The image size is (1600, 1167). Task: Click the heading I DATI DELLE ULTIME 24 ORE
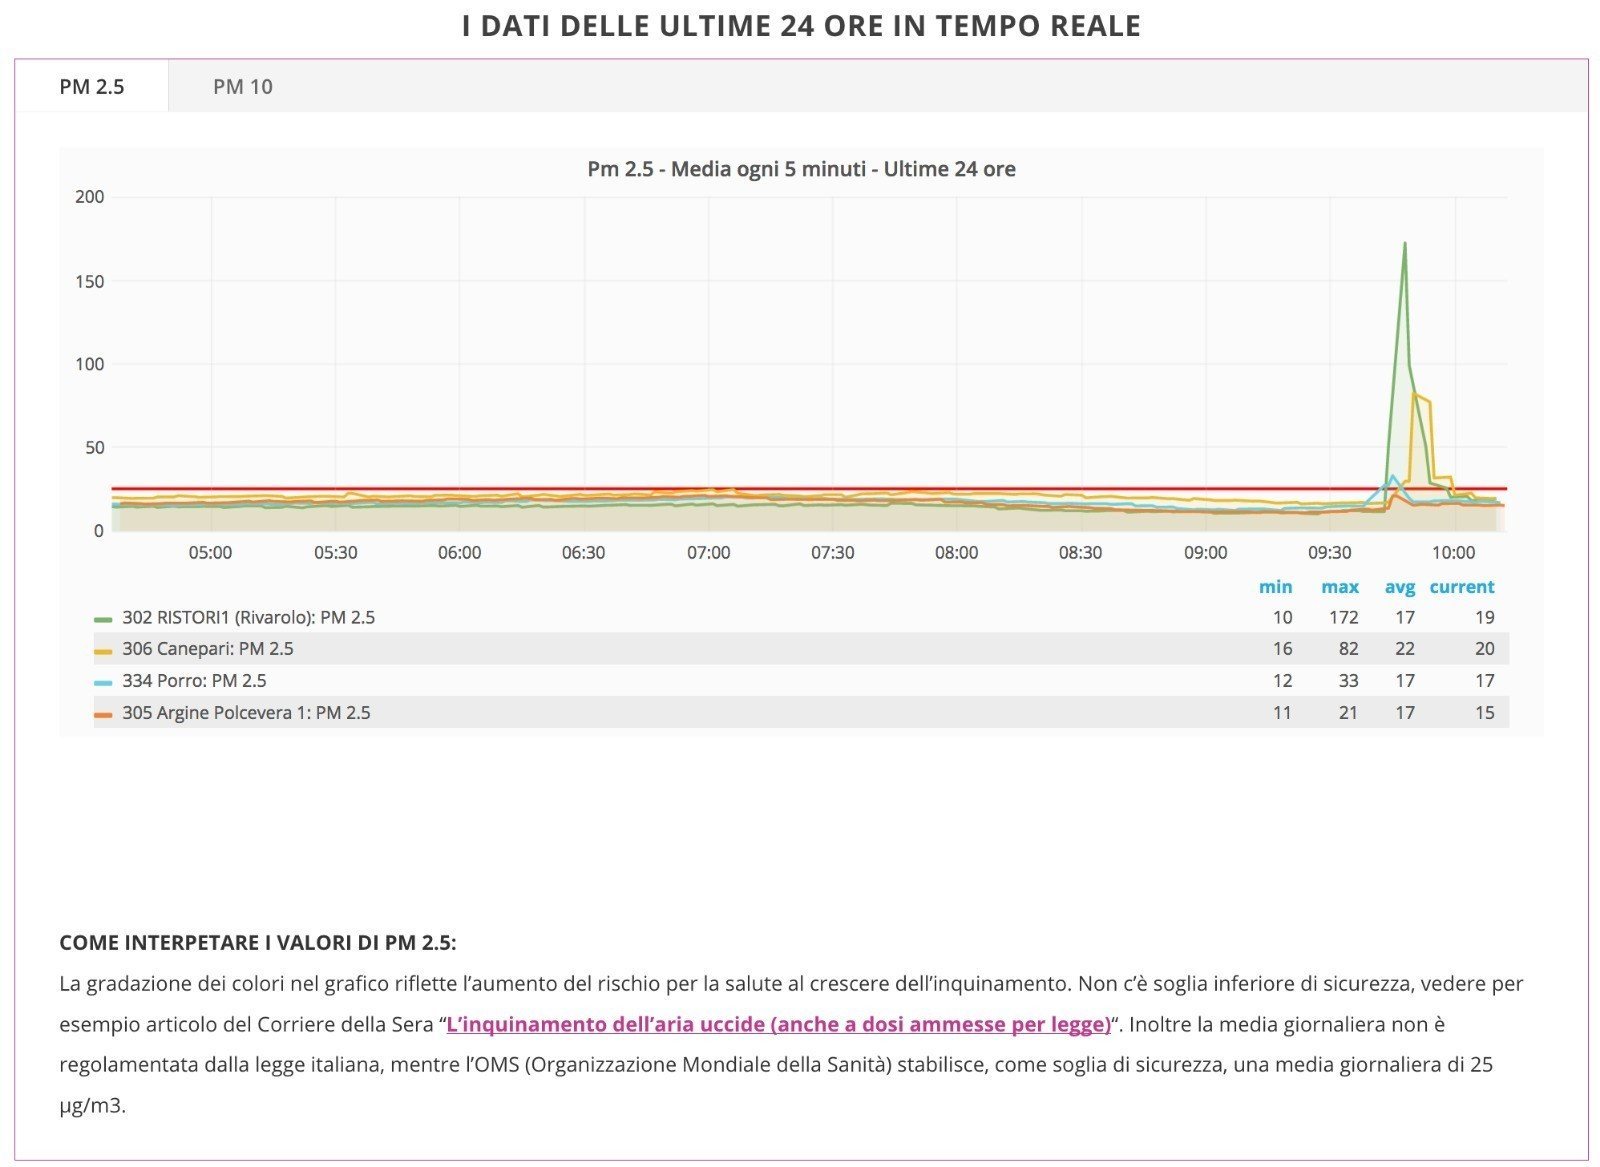click(801, 26)
